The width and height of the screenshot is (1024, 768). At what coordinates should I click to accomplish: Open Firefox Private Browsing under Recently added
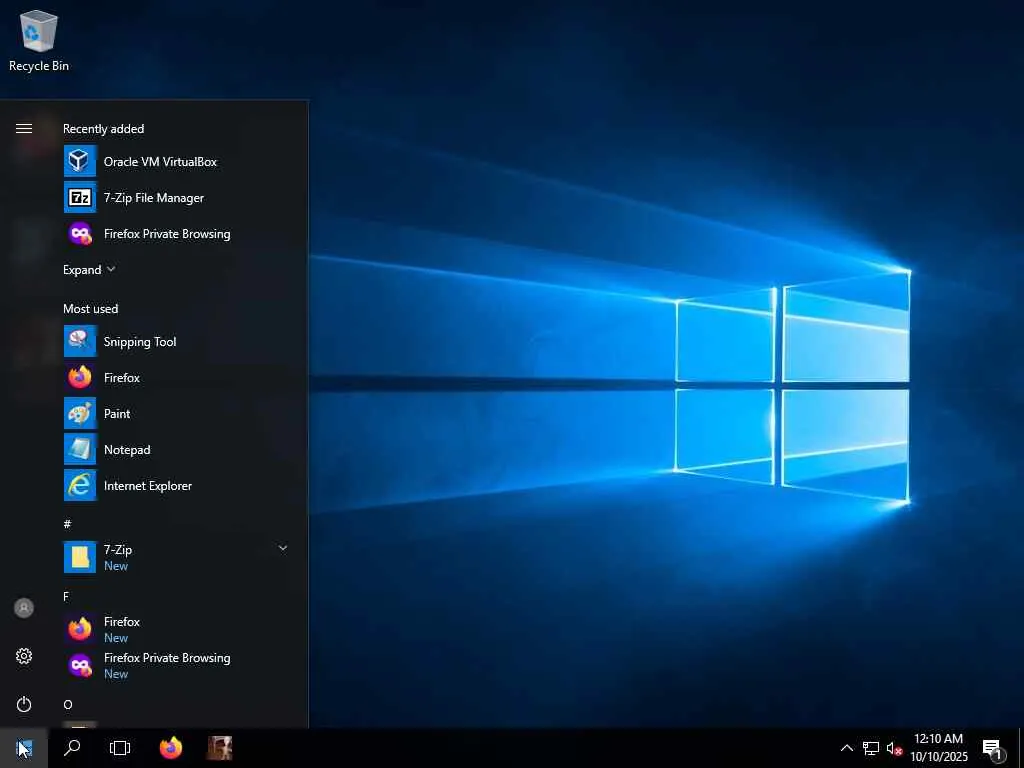tap(178, 234)
